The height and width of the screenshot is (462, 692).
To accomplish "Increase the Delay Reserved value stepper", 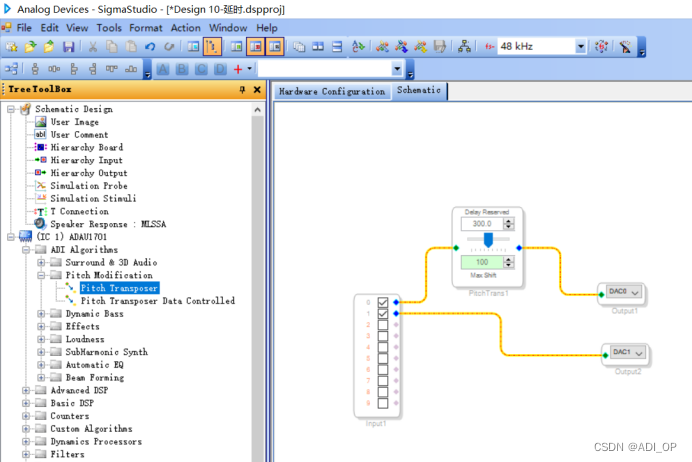I will (508, 221).
